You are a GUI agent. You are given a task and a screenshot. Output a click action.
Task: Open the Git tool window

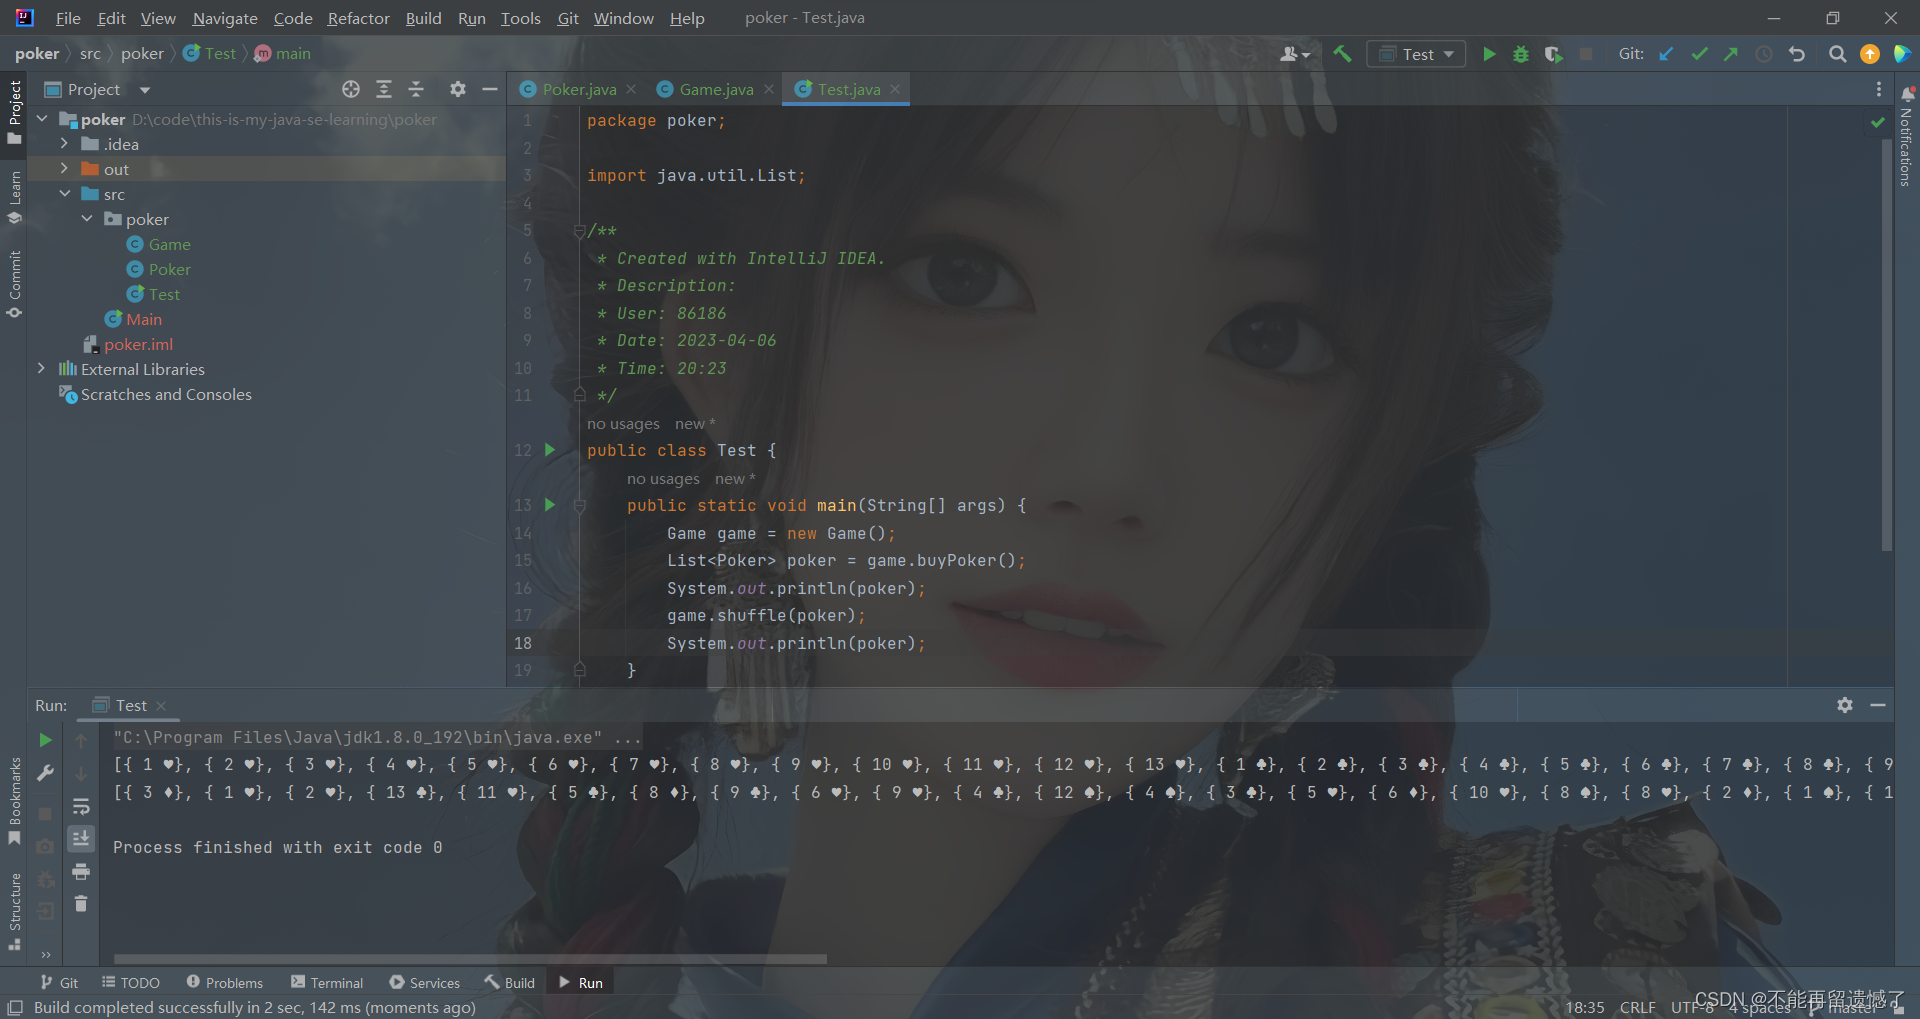coord(59,983)
